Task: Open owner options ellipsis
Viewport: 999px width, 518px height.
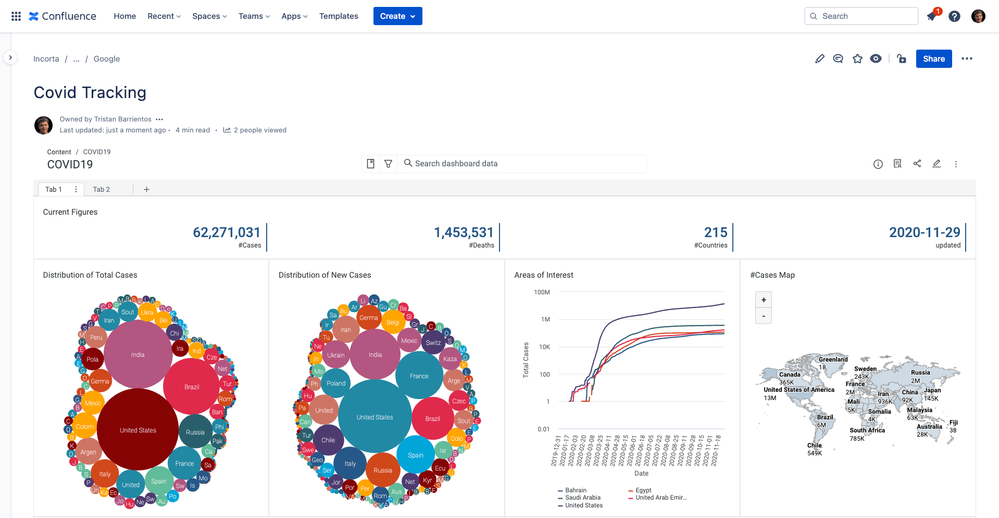Action: 159,119
